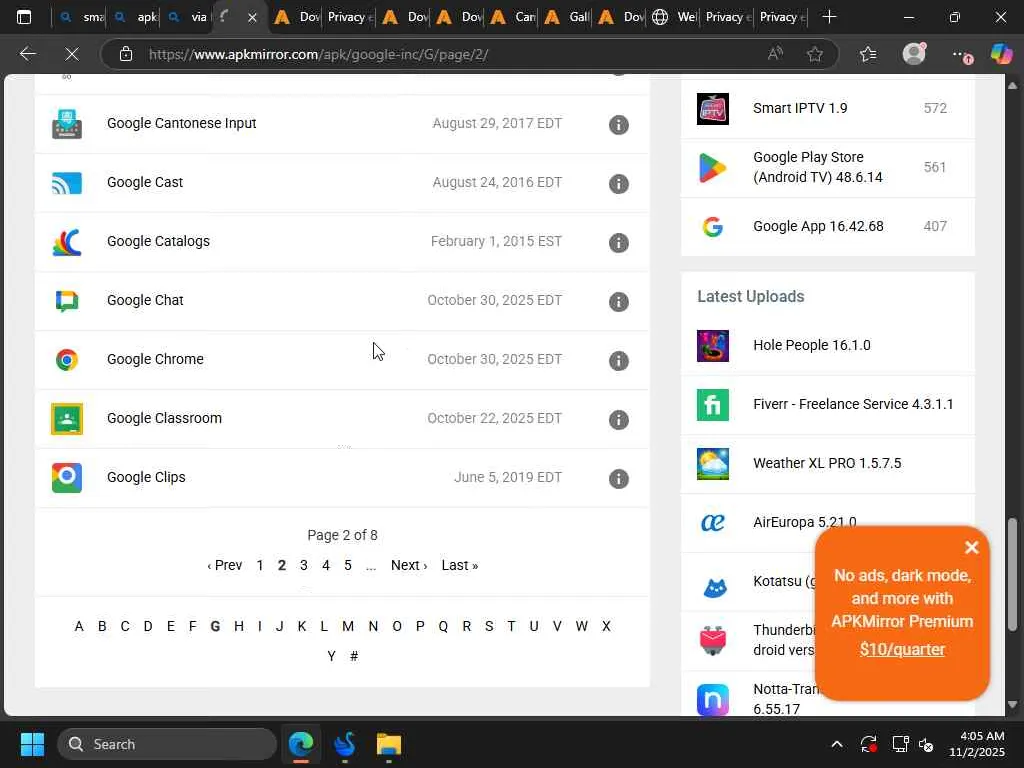Click the Google Chat app icon

[x=67, y=301]
